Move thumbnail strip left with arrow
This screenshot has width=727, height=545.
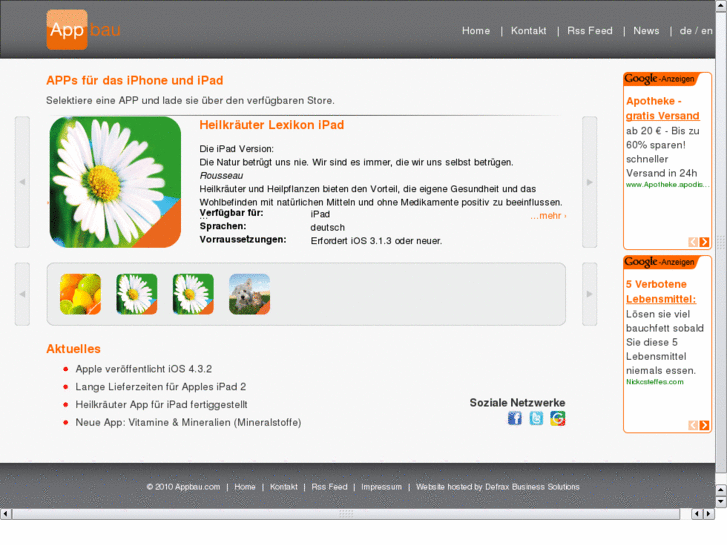pos(22,294)
